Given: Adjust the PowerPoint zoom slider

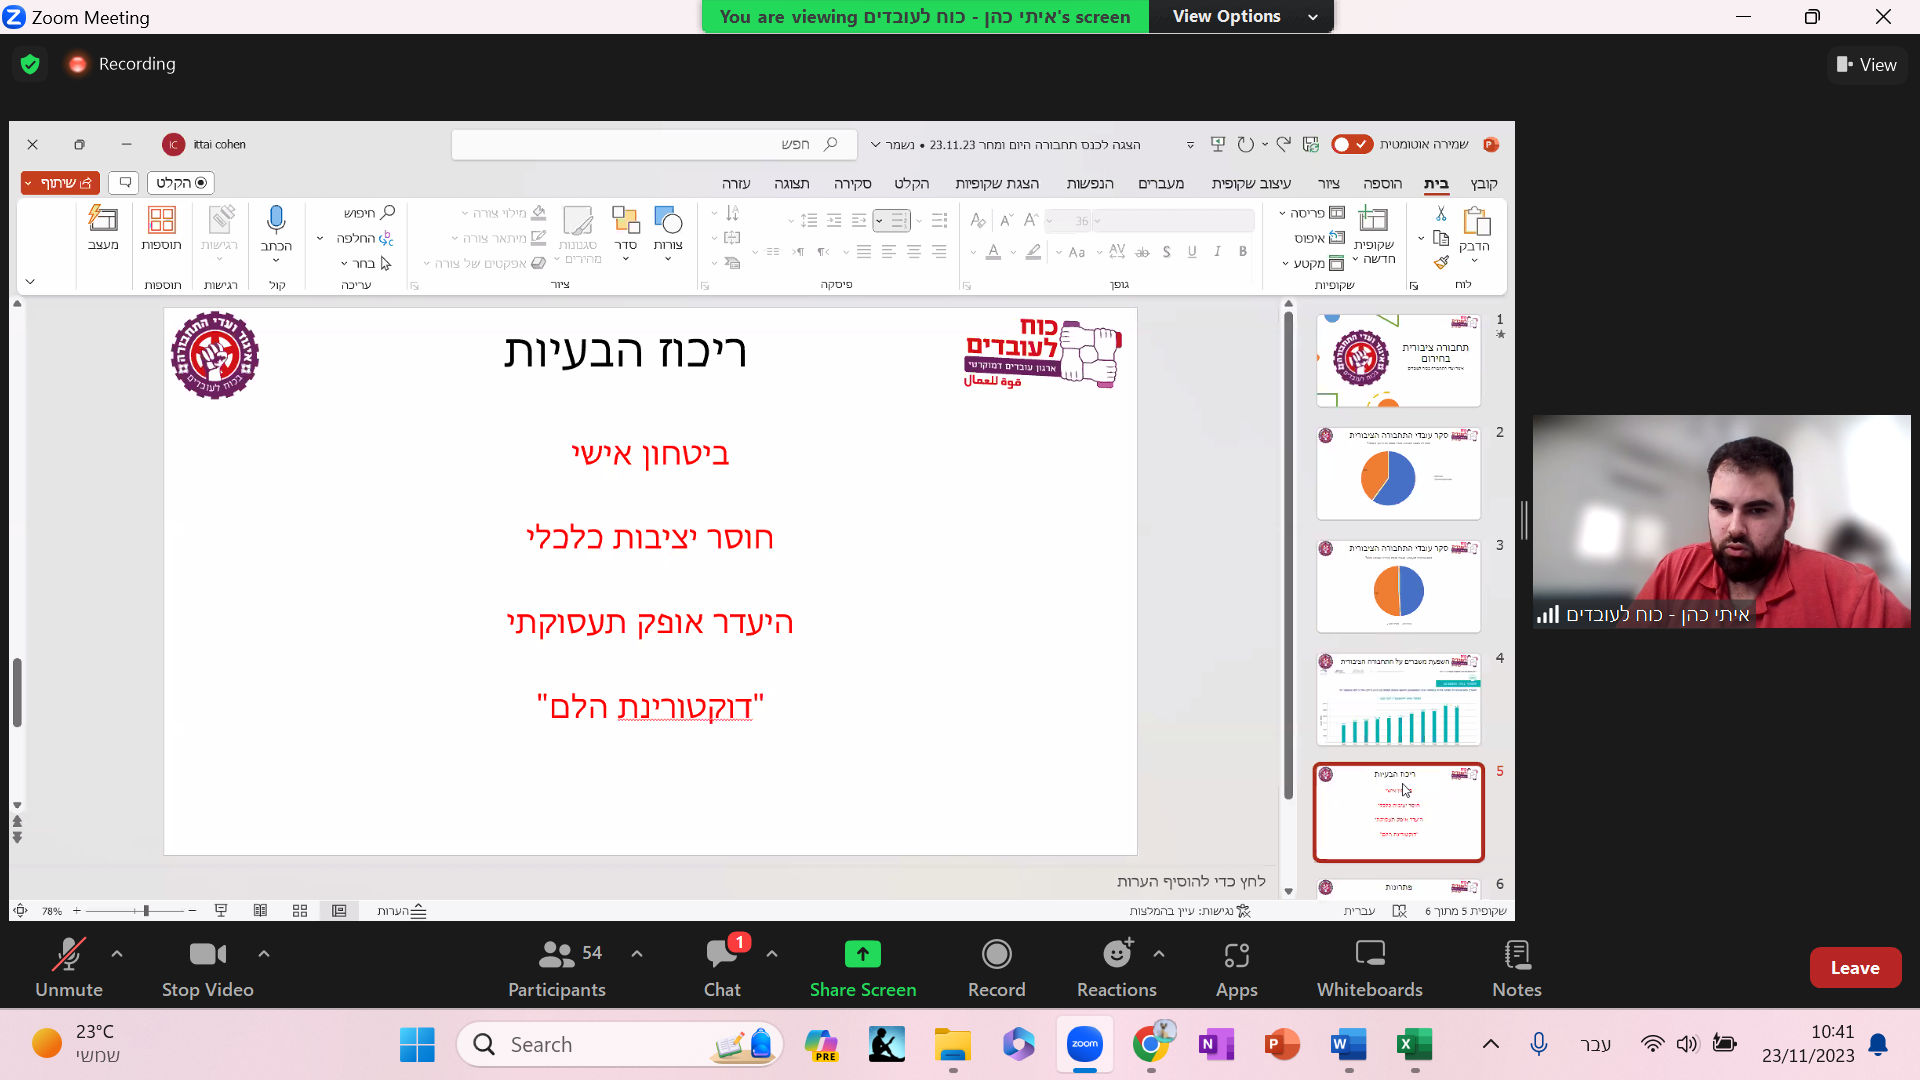Looking at the screenshot, I should click(x=146, y=911).
